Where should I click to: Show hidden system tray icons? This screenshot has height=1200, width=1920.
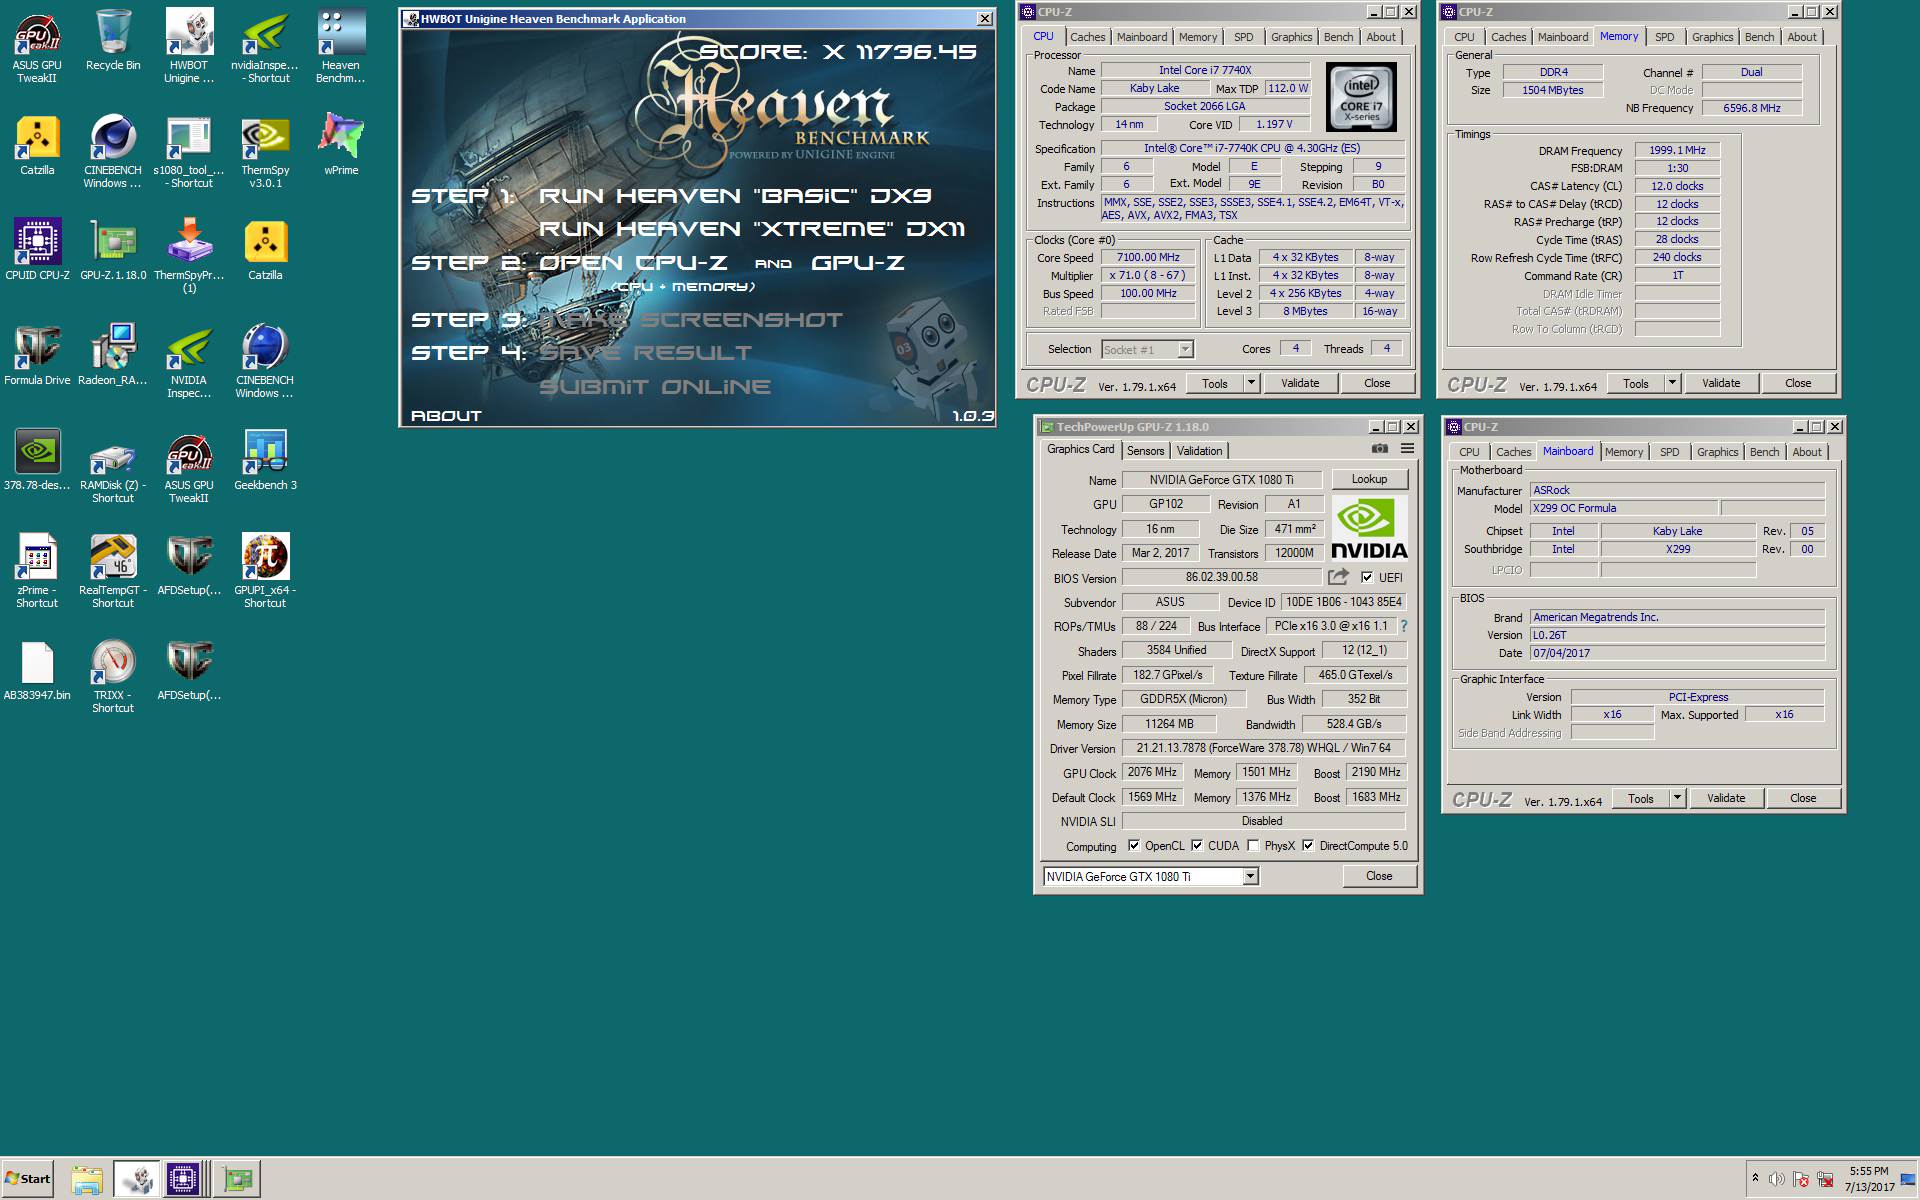tap(1755, 1178)
